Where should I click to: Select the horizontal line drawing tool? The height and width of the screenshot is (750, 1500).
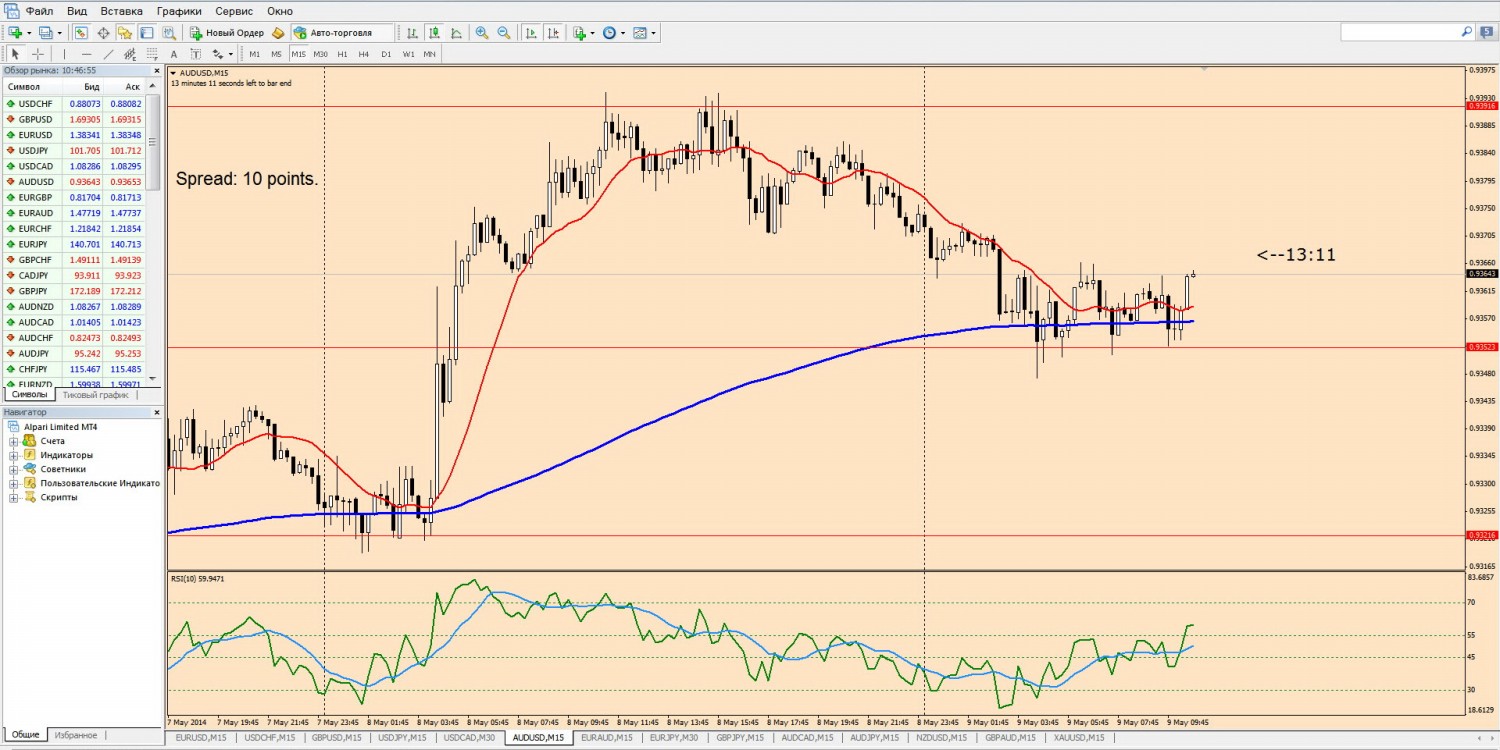click(x=86, y=54)
